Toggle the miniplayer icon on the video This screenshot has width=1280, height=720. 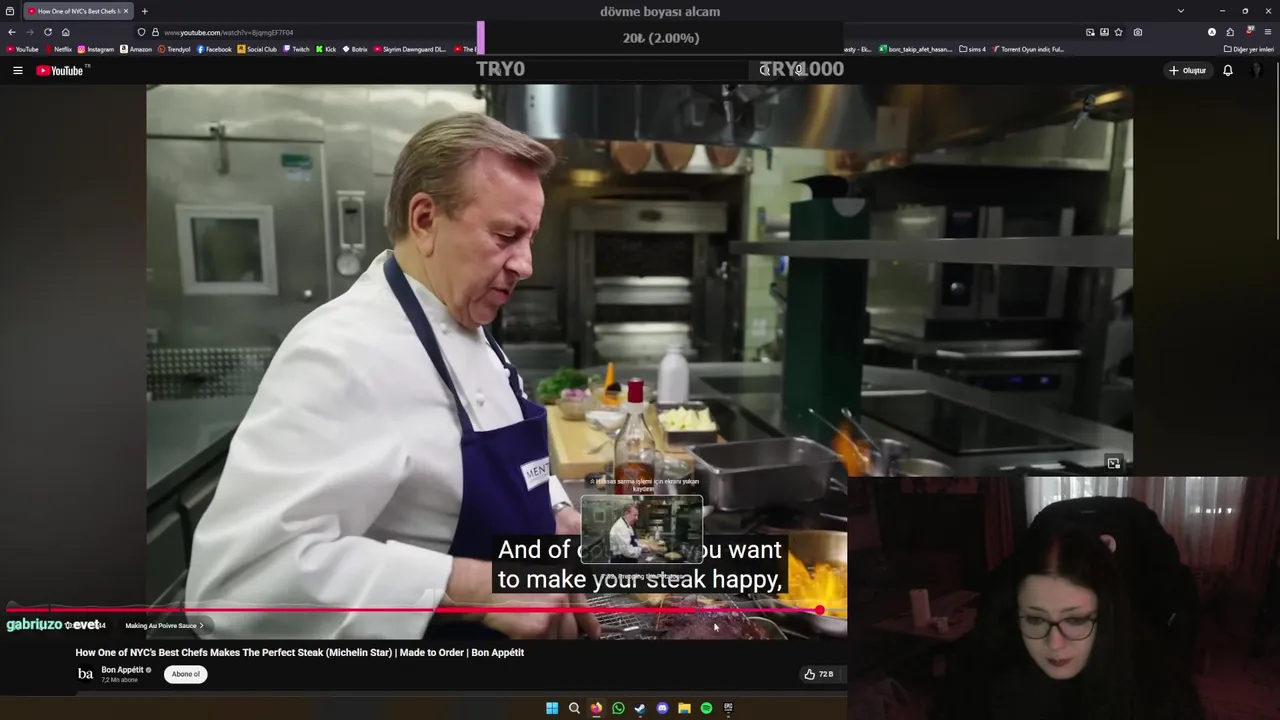click(x=1113, y=463)
